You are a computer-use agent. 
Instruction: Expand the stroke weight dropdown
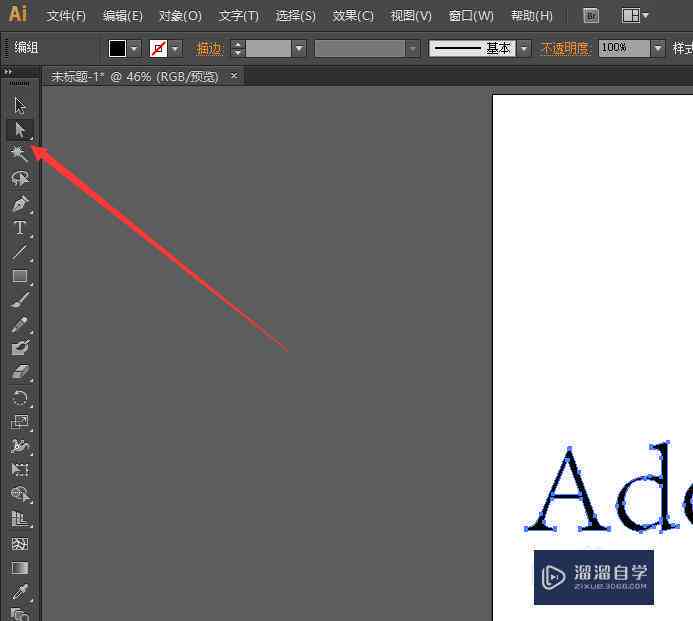point(299,48)
